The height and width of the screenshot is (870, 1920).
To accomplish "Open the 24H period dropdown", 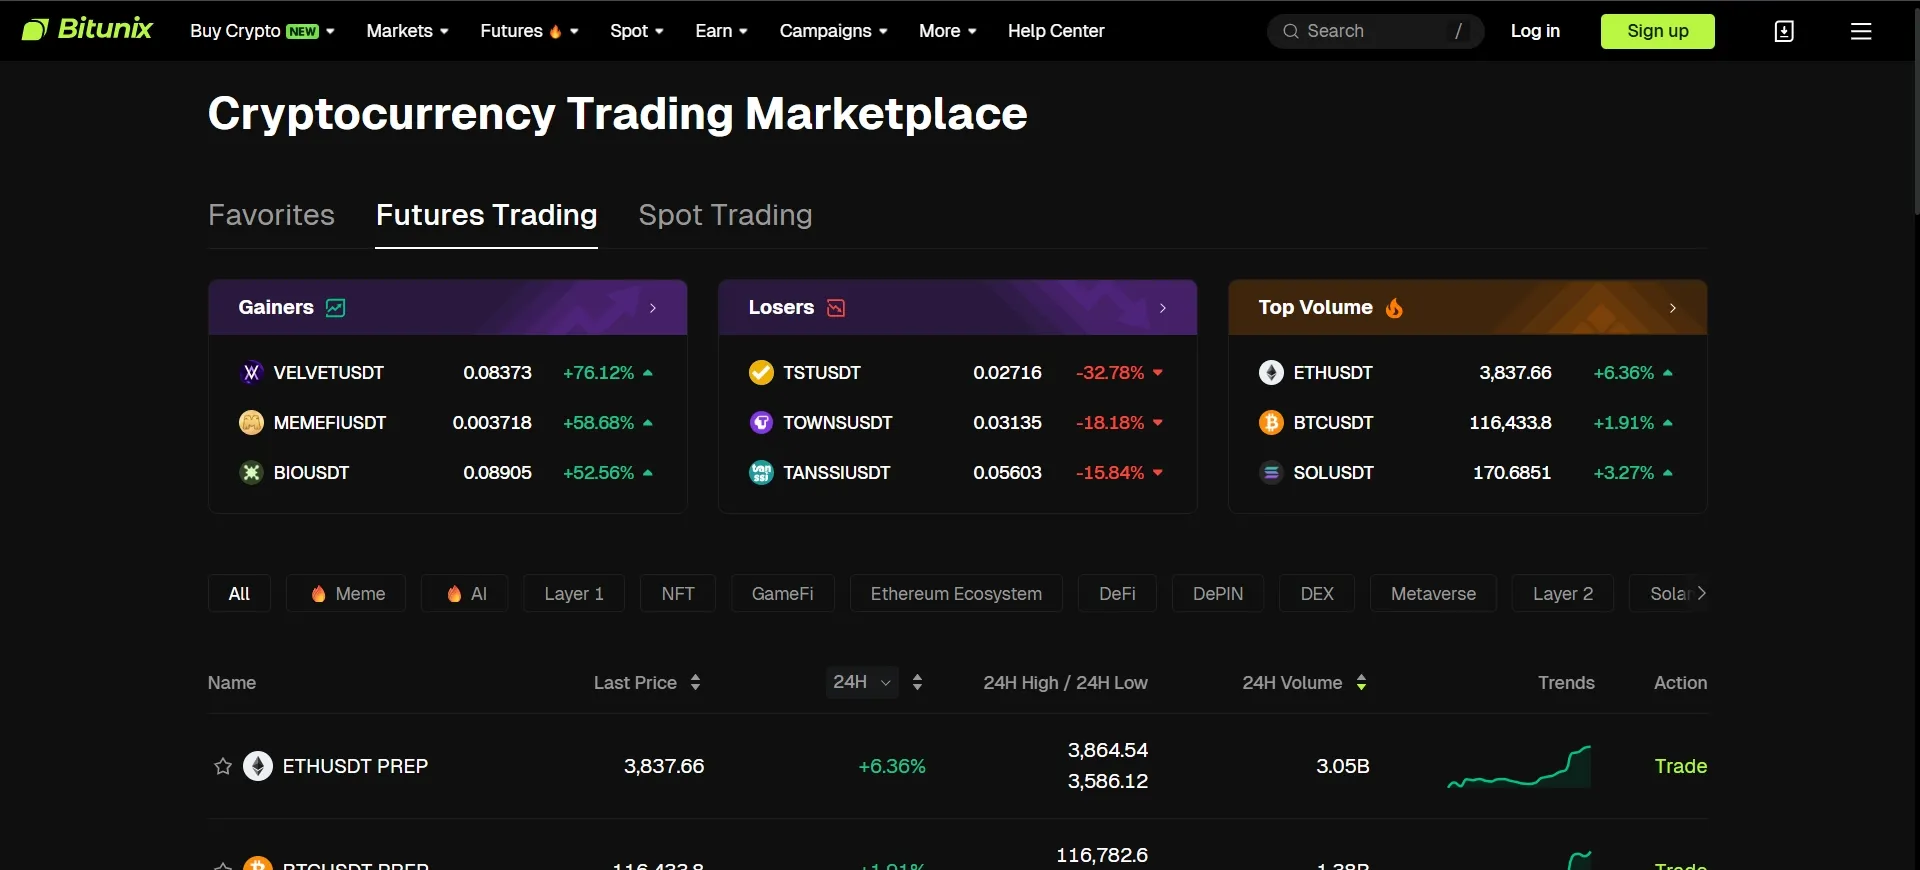I will (862, 682).
